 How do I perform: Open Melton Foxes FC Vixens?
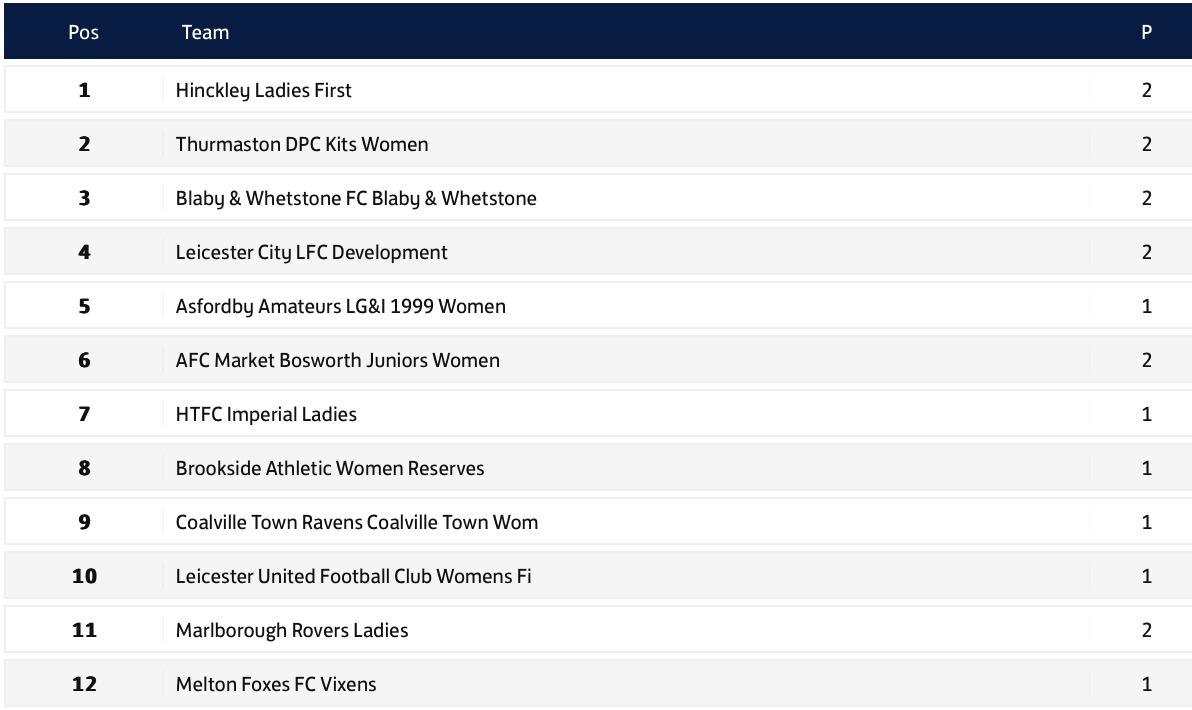pos(276,684)
